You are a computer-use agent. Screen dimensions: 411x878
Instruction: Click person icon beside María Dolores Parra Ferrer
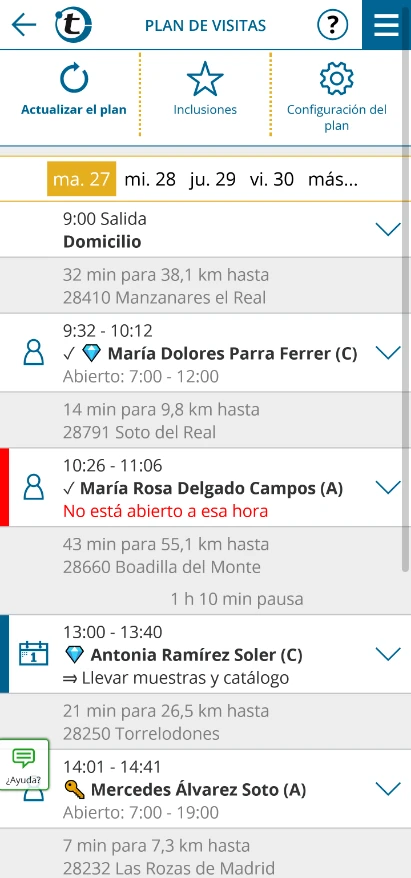click(x=34, y=353)
